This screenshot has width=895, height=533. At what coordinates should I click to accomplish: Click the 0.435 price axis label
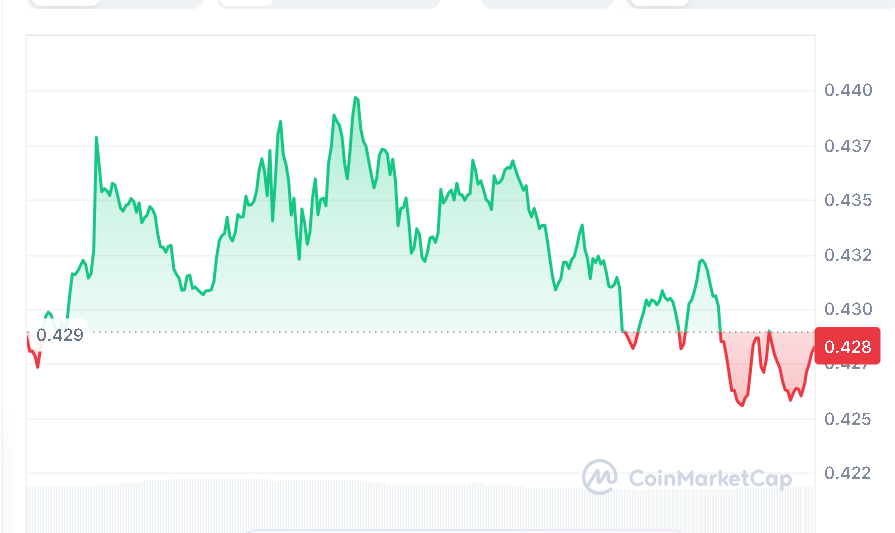(x=848, y=200)
